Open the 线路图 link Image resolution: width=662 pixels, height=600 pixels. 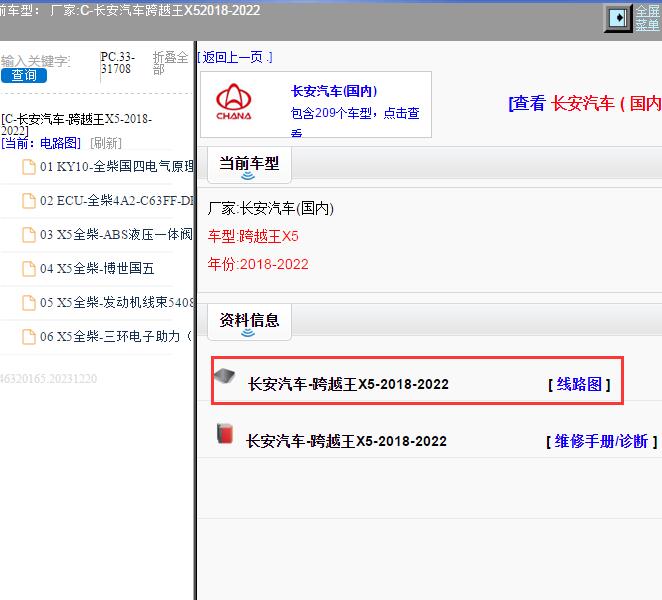click(x=579, y=384)
